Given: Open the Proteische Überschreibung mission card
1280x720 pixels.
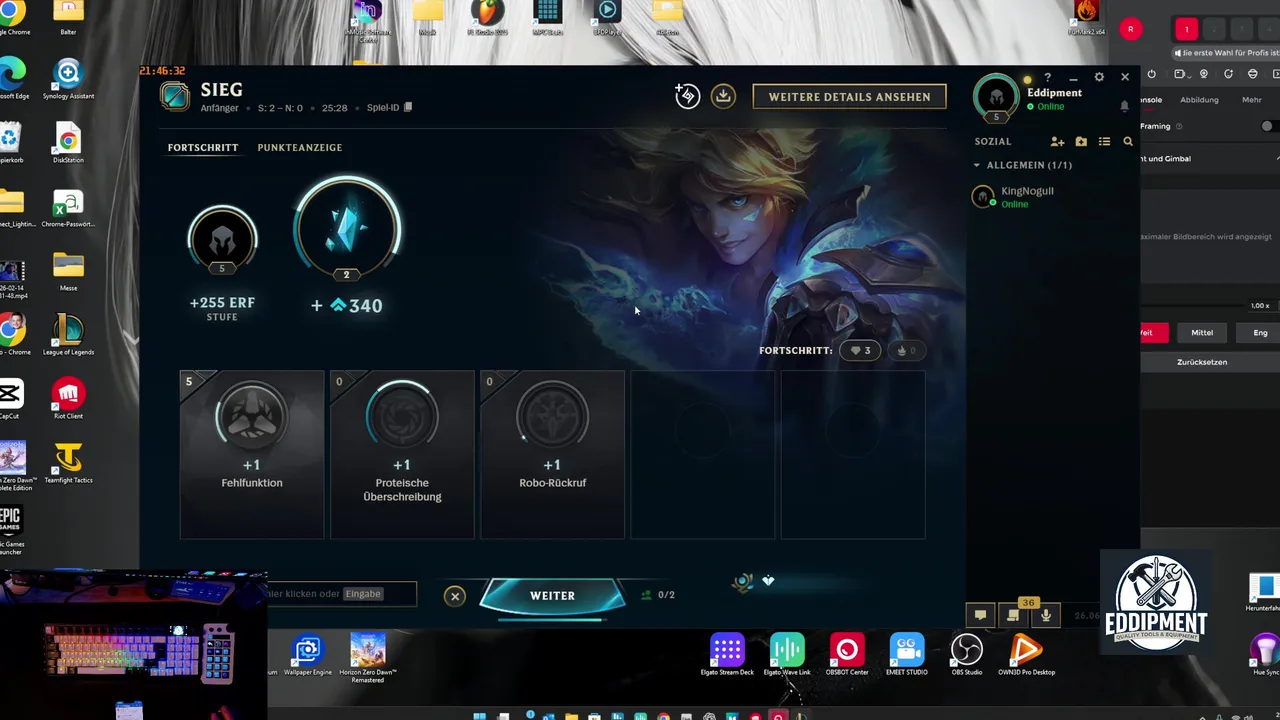Looking at the screenshot, I should click(x=402, y=455).
